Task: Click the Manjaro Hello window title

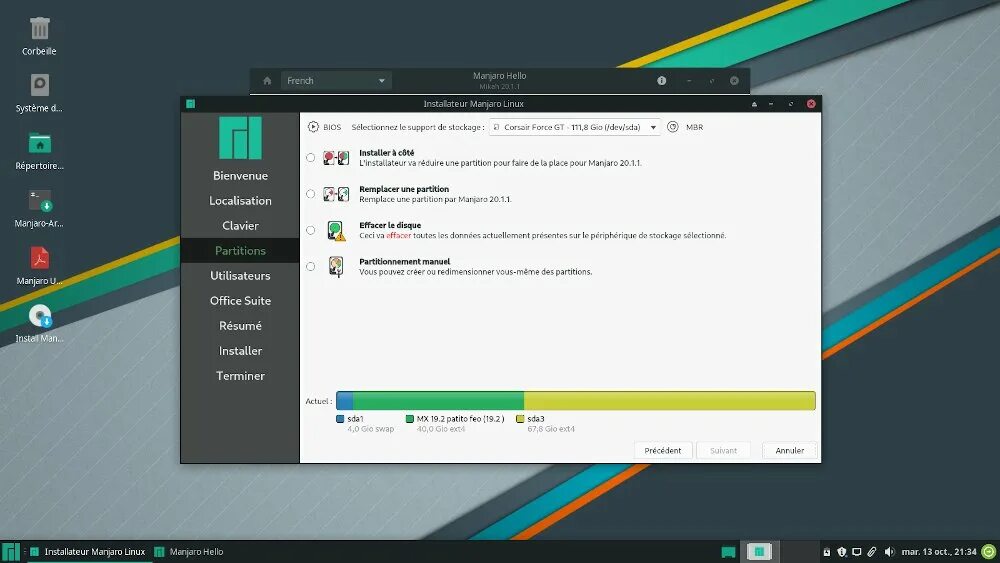Action: [499, 76]
